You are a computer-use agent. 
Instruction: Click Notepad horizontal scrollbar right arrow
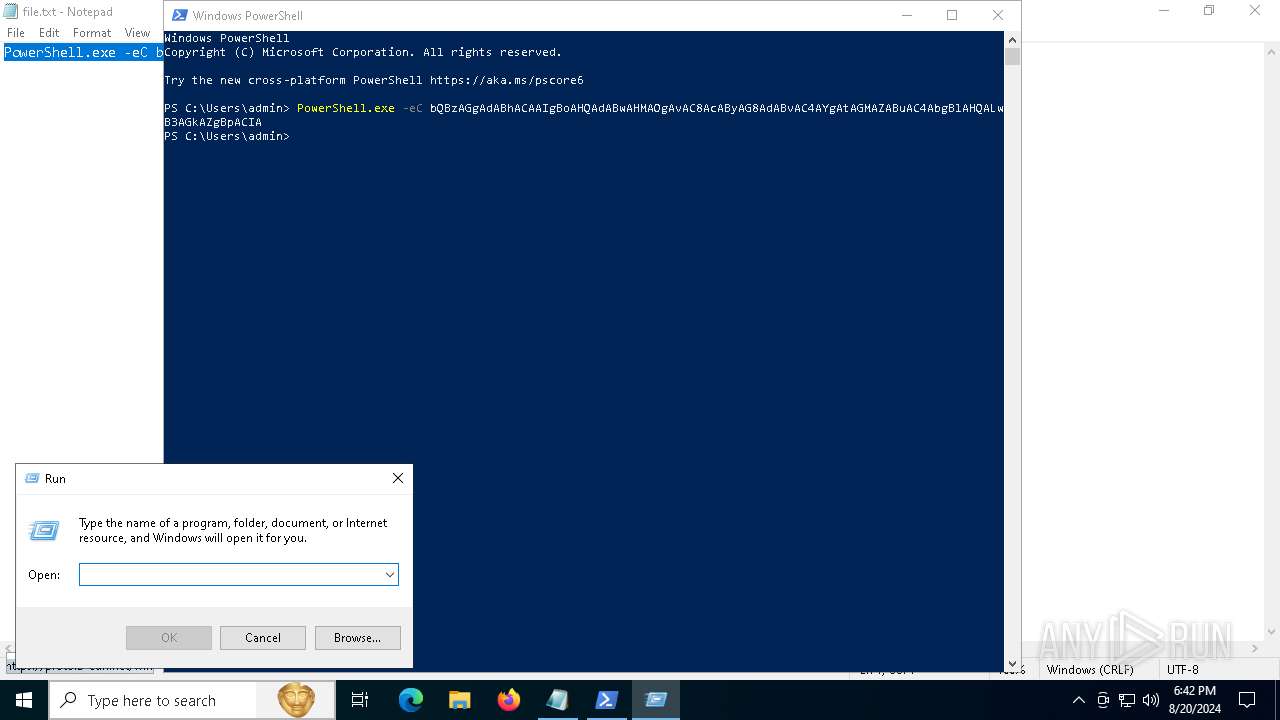pyautogui.click(x=1254, y=649)
